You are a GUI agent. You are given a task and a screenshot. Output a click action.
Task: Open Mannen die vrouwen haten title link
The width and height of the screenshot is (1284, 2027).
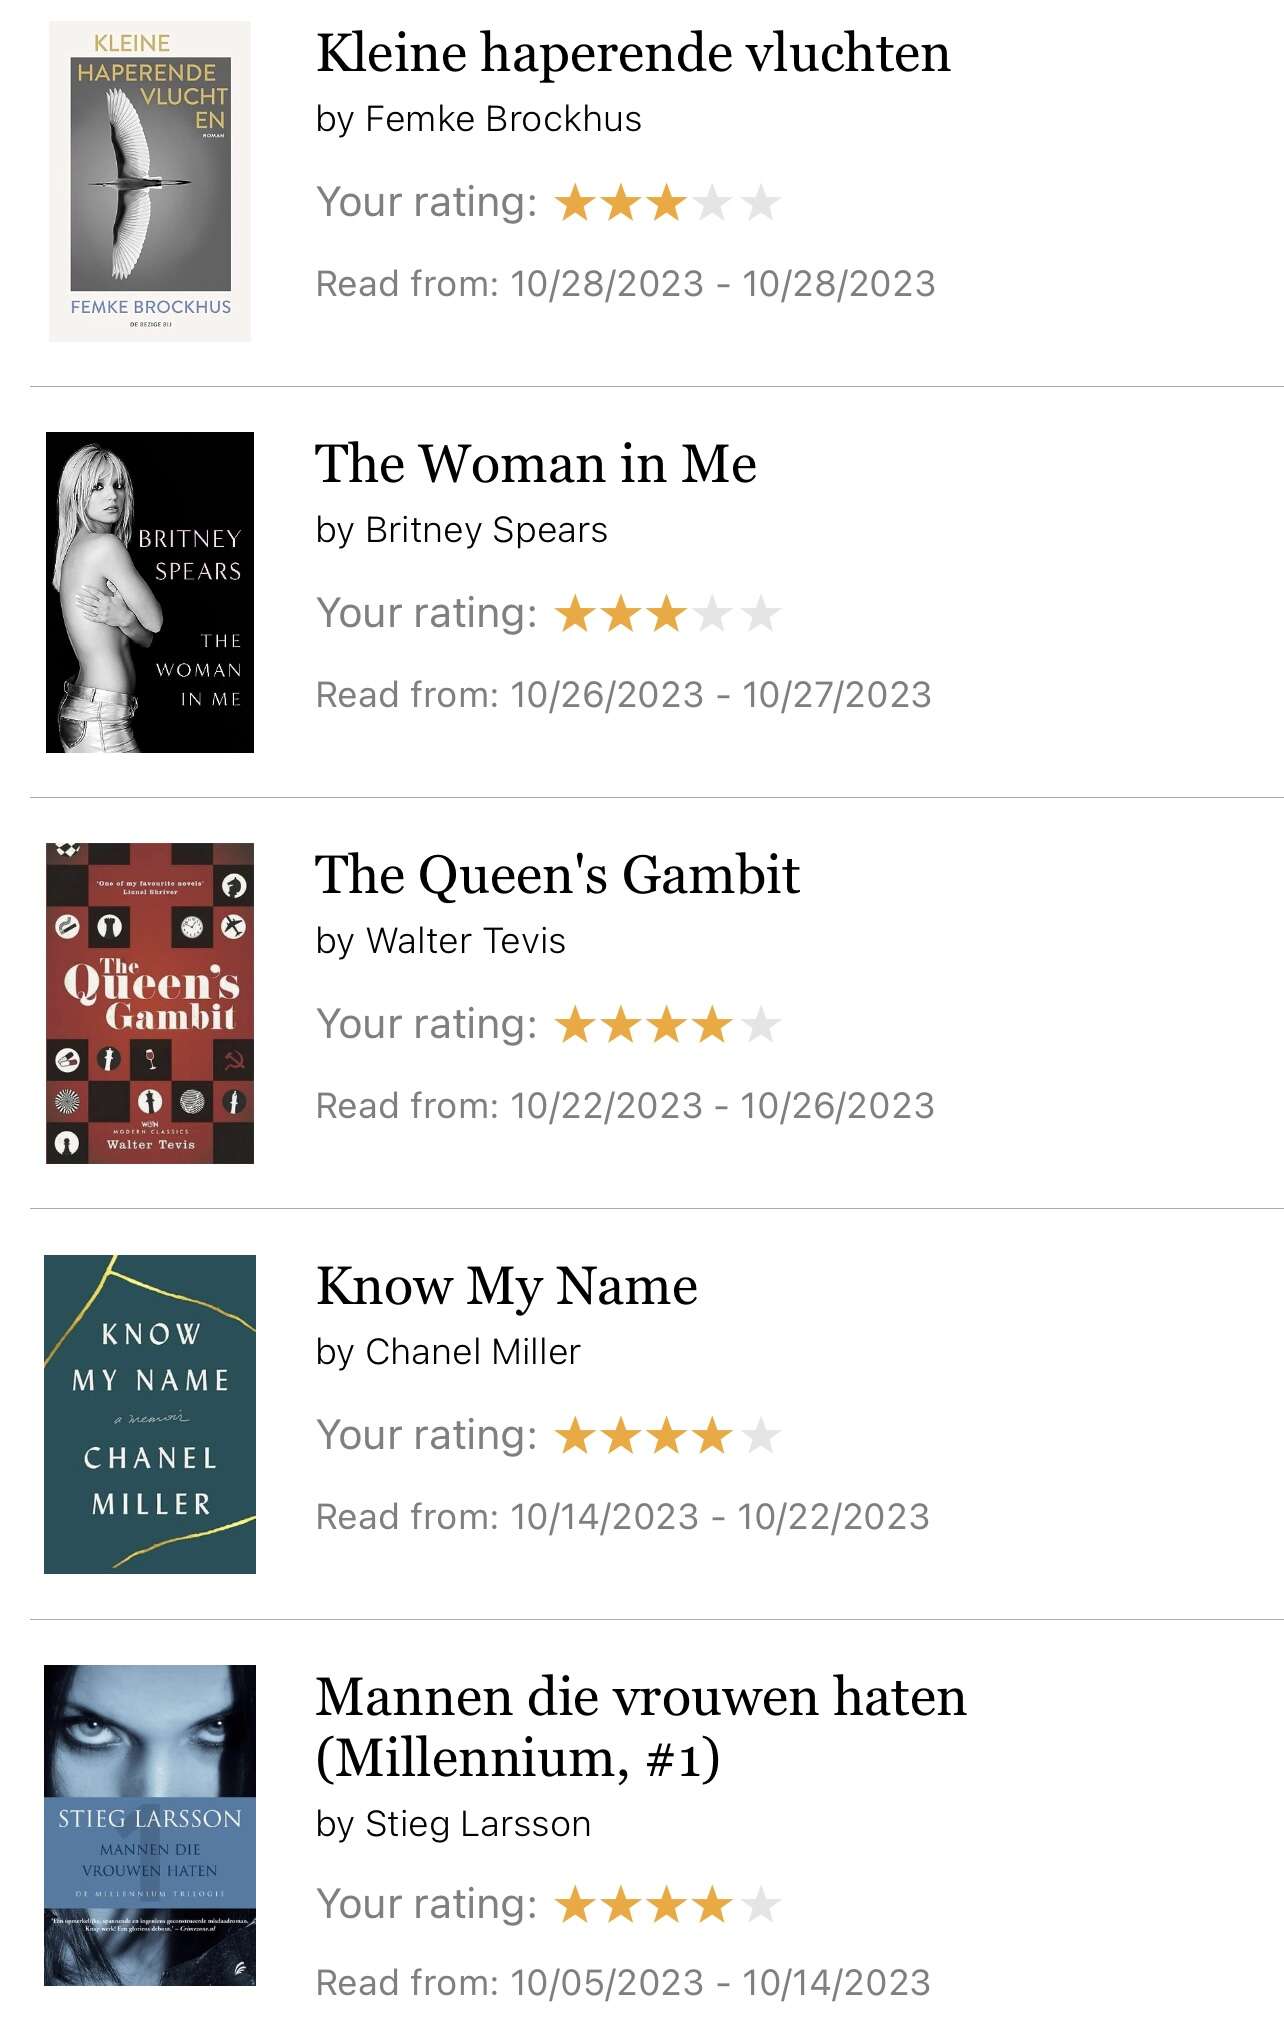[641, 1727]
